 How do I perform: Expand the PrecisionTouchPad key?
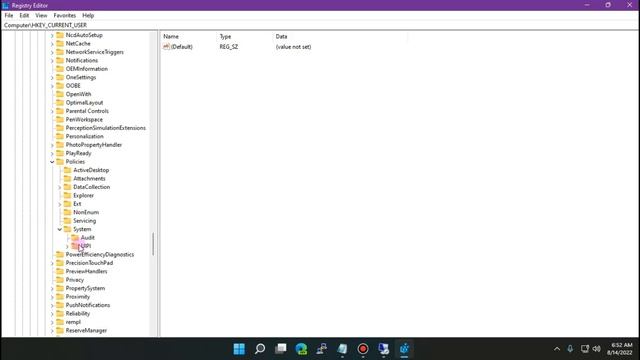52,263
